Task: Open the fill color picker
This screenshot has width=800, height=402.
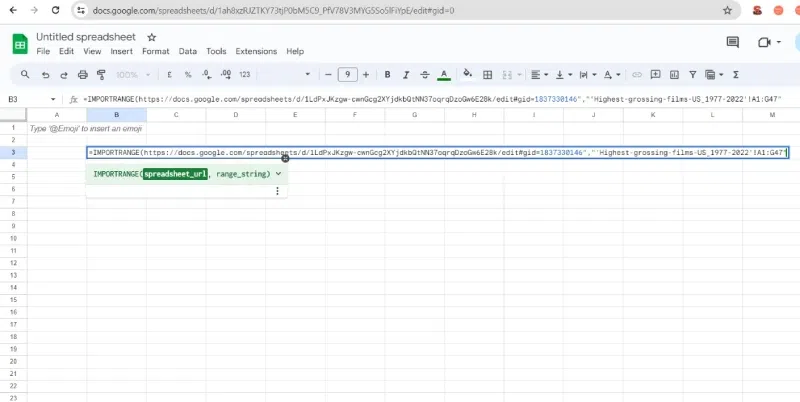Action: pos(467,74)
